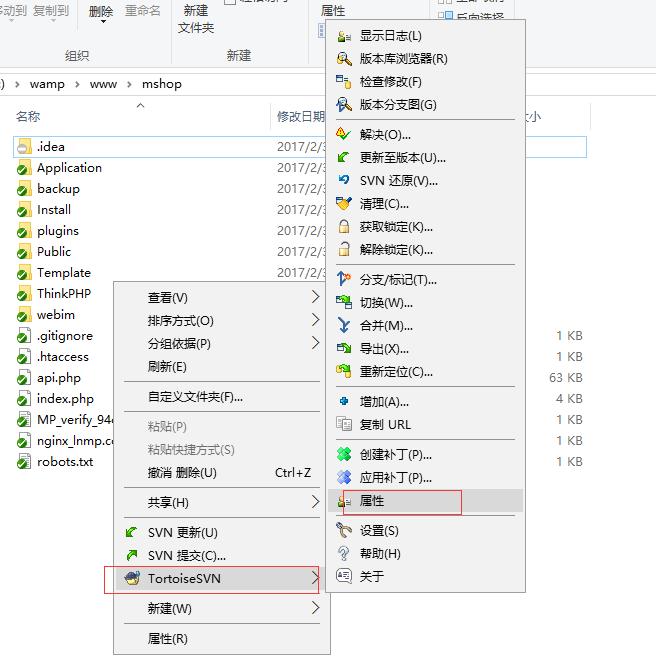
Task: Click the SVN commit arrow icon
Action: (x=132, y=555)
